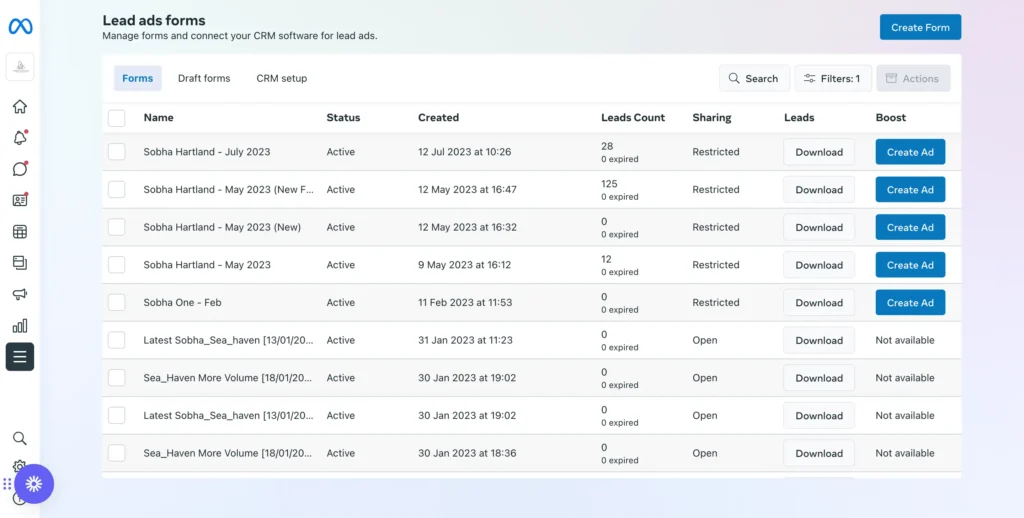Open the megaphone Ads icon
Screen dimensions: 1024x518
20,294
